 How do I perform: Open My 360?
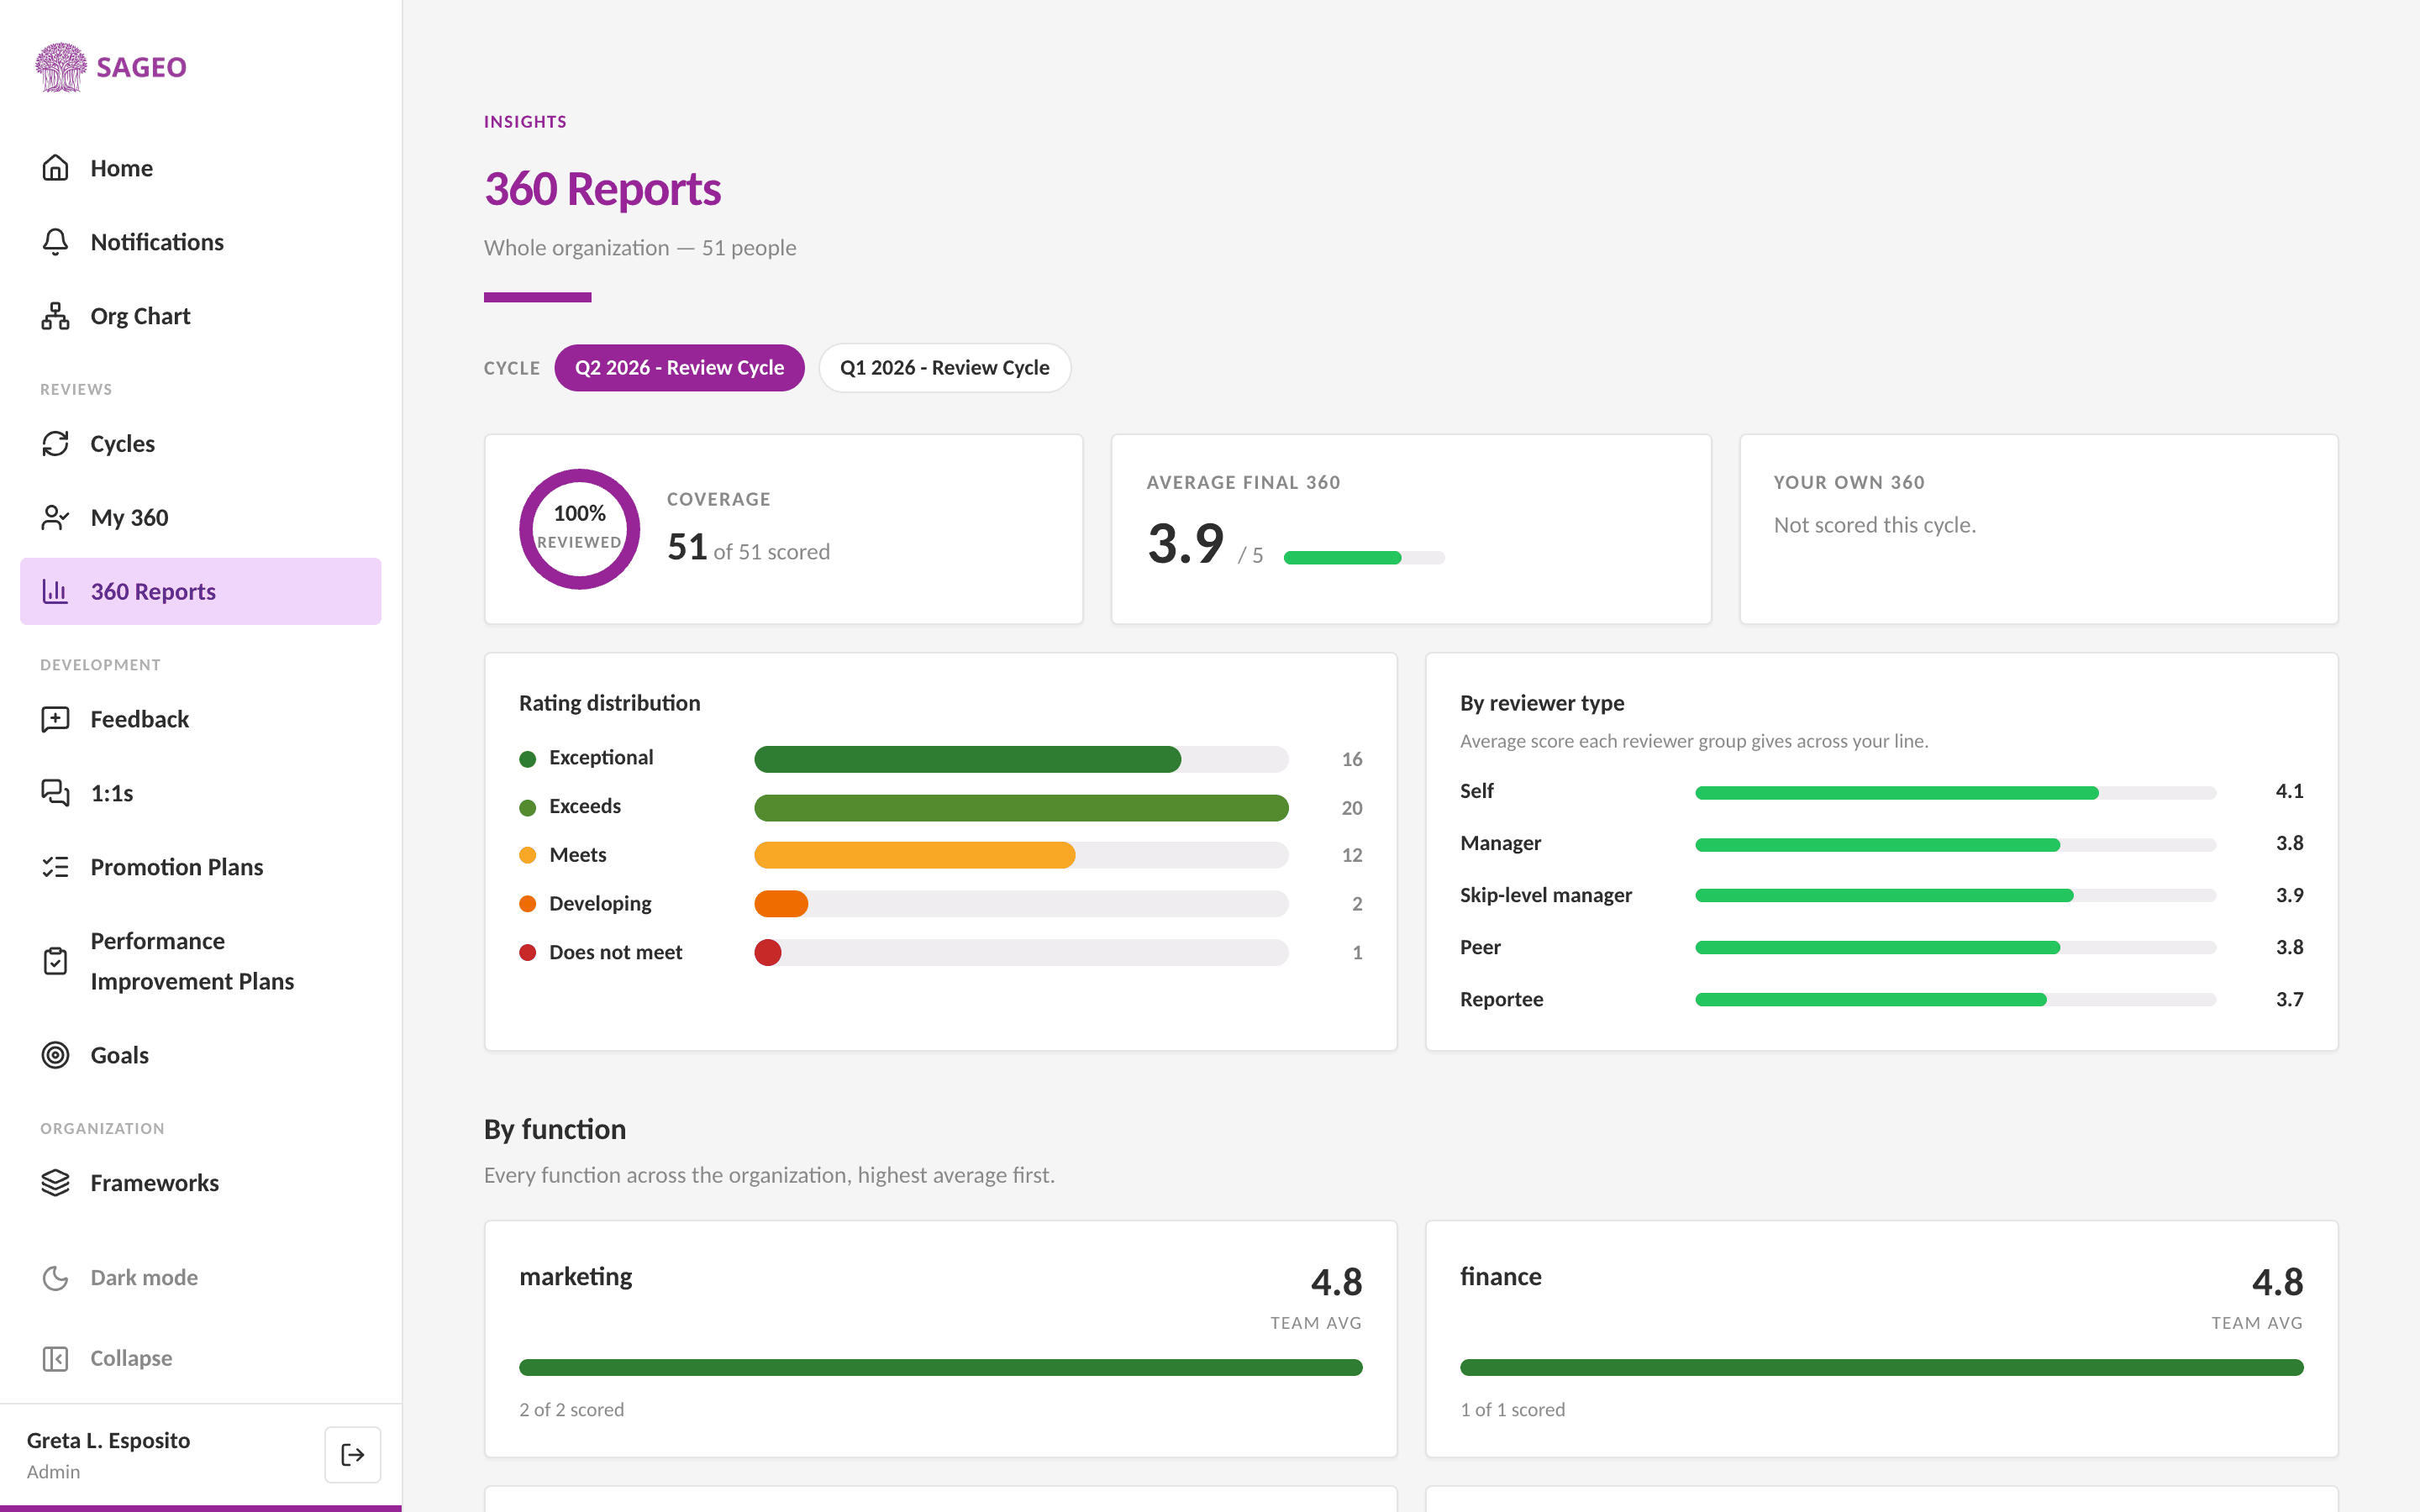[x=201, y=517]
